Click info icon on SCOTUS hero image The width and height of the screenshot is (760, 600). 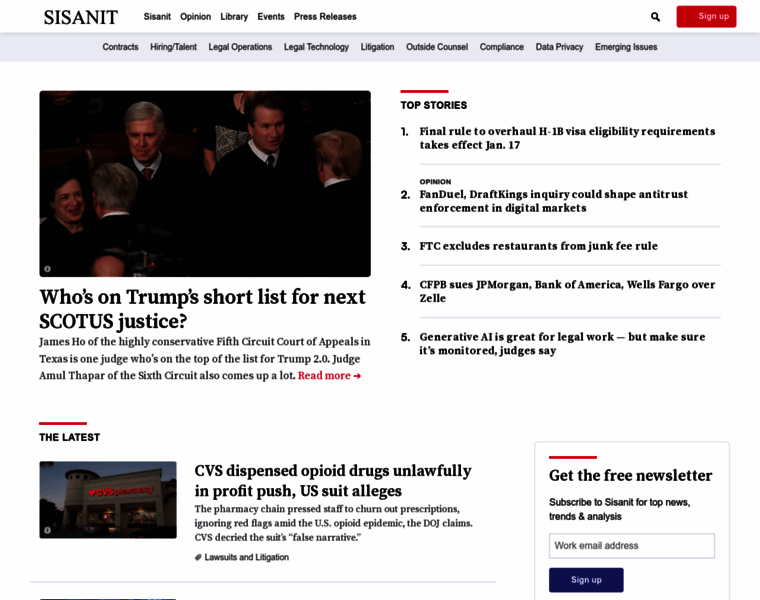coord(48,269)
